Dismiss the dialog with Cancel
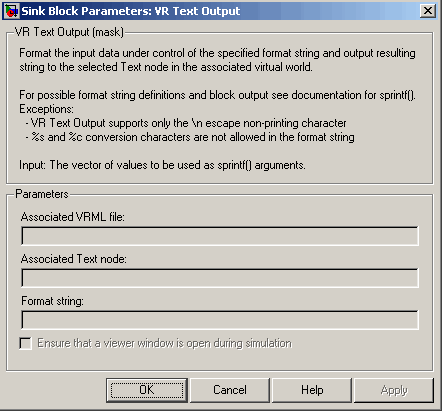Screen dimensions: 442x412 230,390
